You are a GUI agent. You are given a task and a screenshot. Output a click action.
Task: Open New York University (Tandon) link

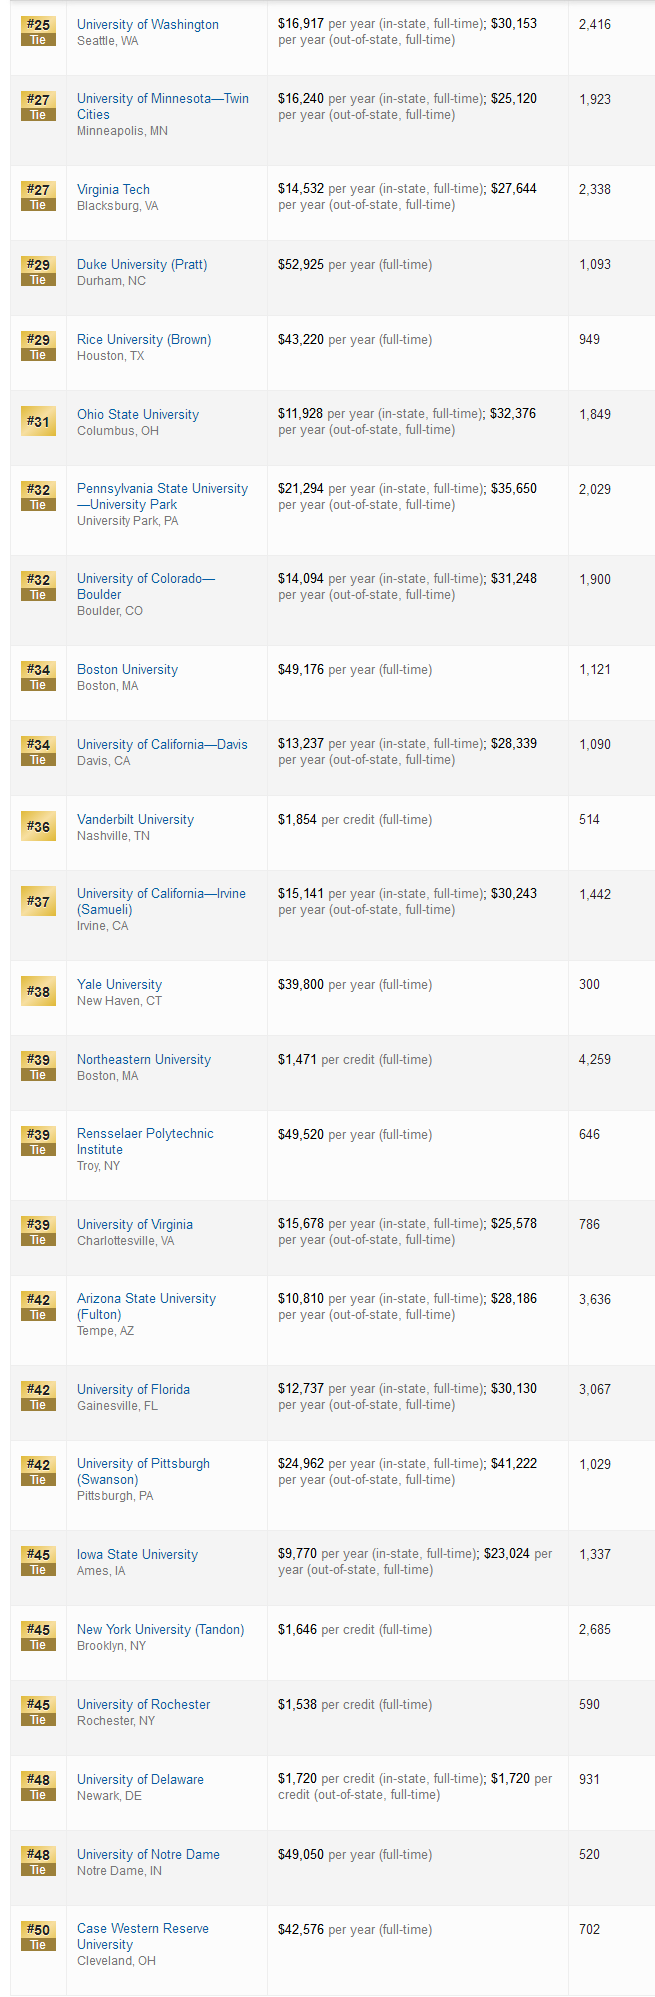(x=160, y=1629)
